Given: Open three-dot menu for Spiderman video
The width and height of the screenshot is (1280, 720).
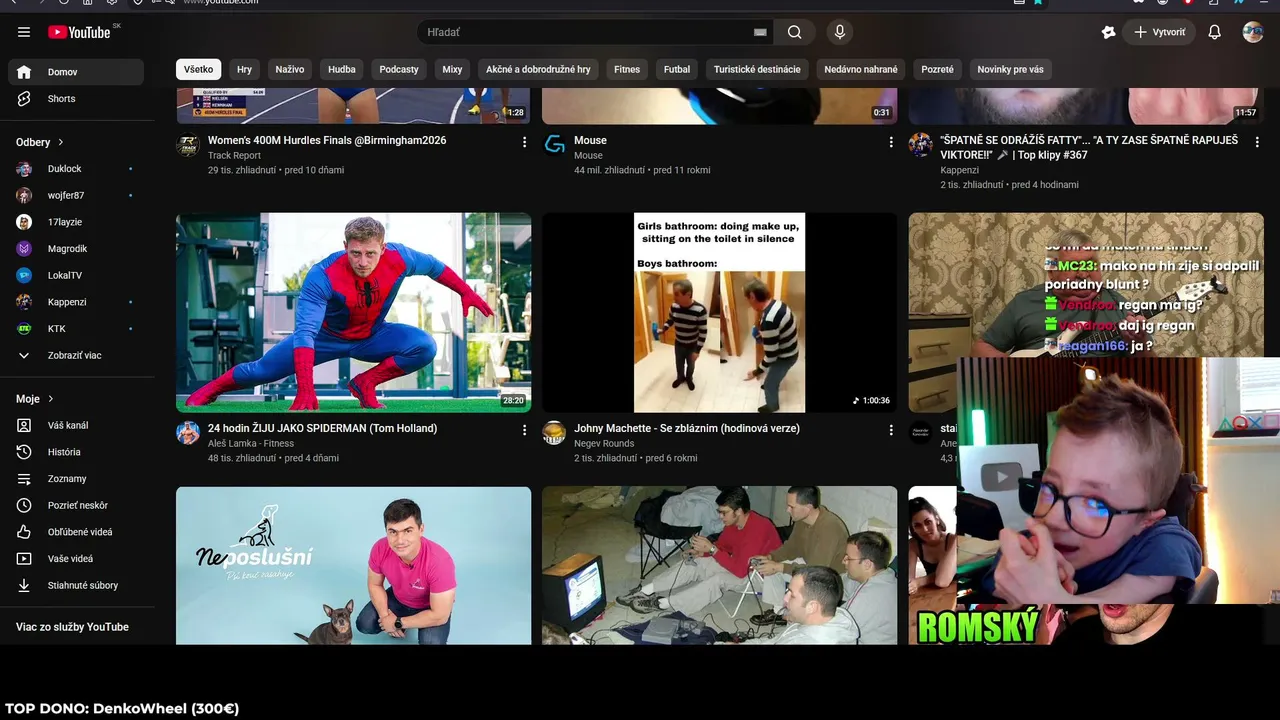Looking at the screenshot, I should (524, 430).
